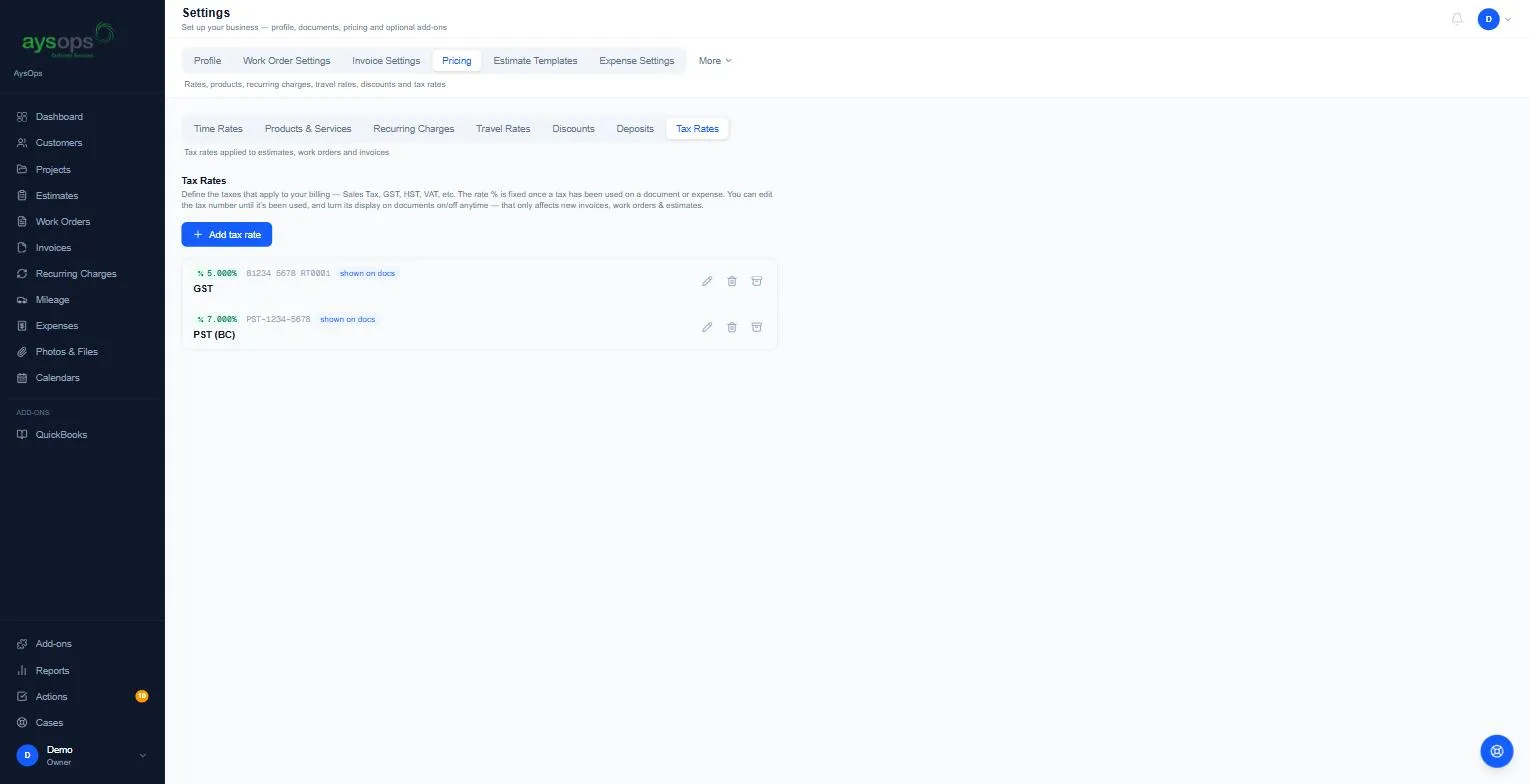Click the AysOps logo
The height and width of the screenshot is (784, 1530).
click(68, 41)
